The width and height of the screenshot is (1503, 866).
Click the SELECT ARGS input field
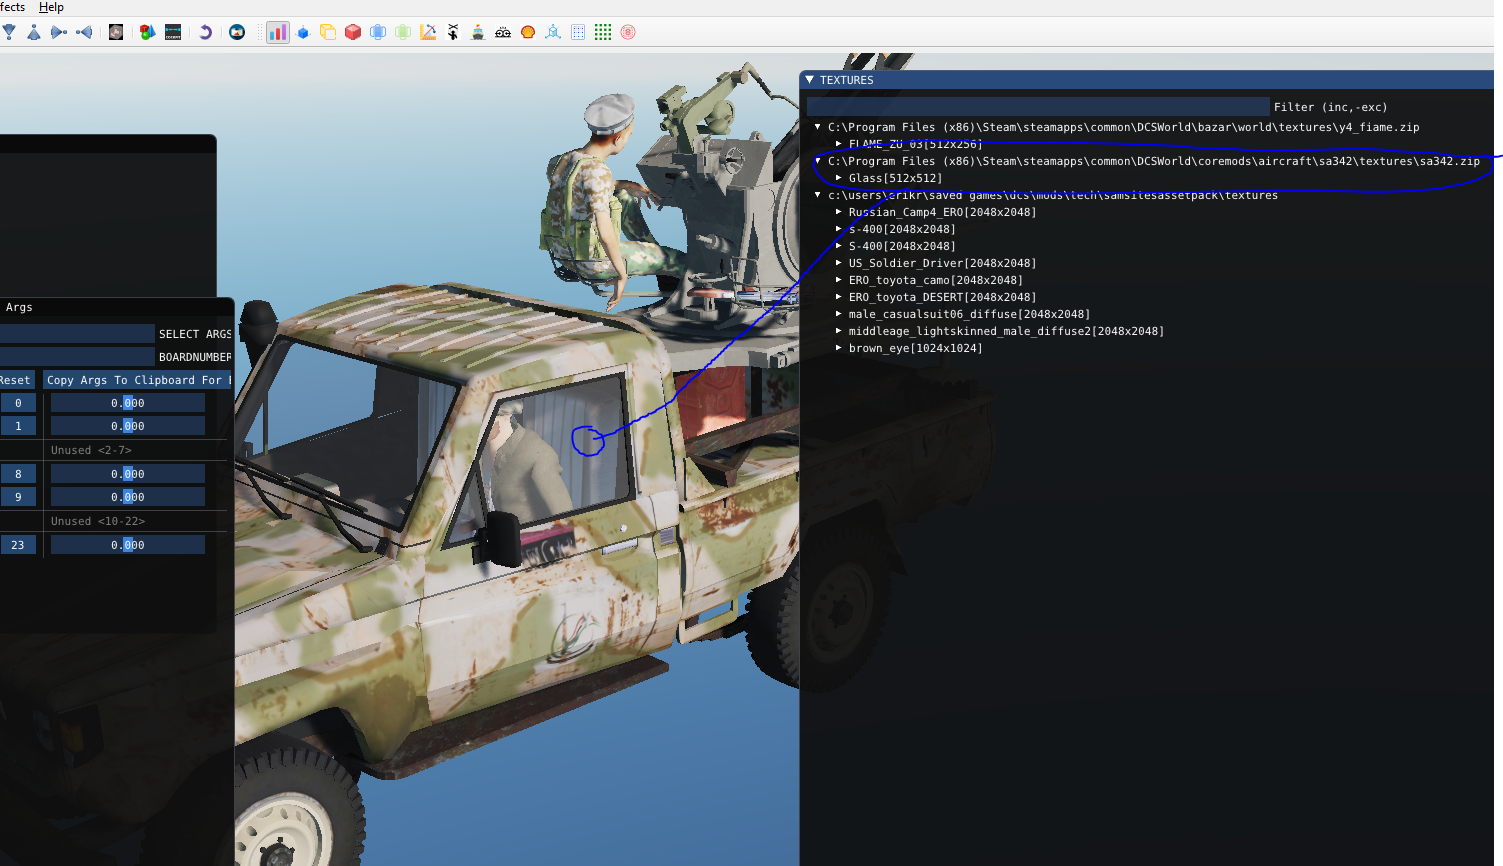pos(77,334)
